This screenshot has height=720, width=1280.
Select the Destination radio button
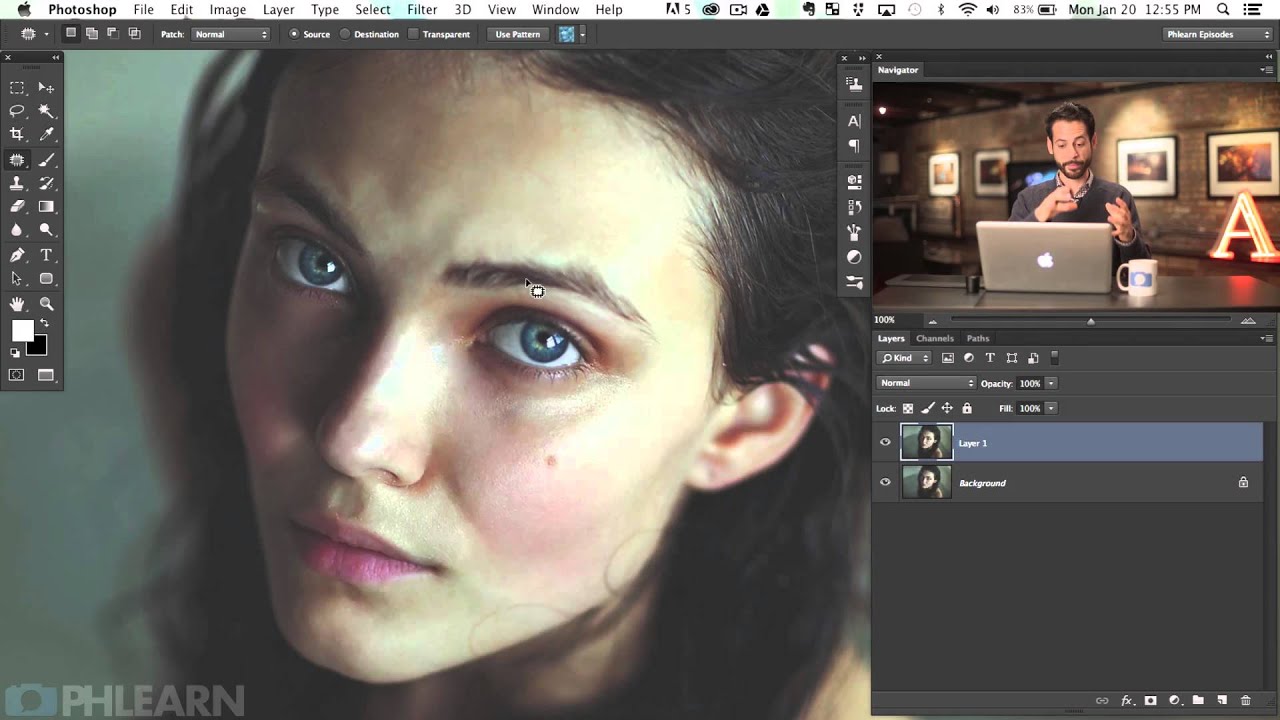345,34
